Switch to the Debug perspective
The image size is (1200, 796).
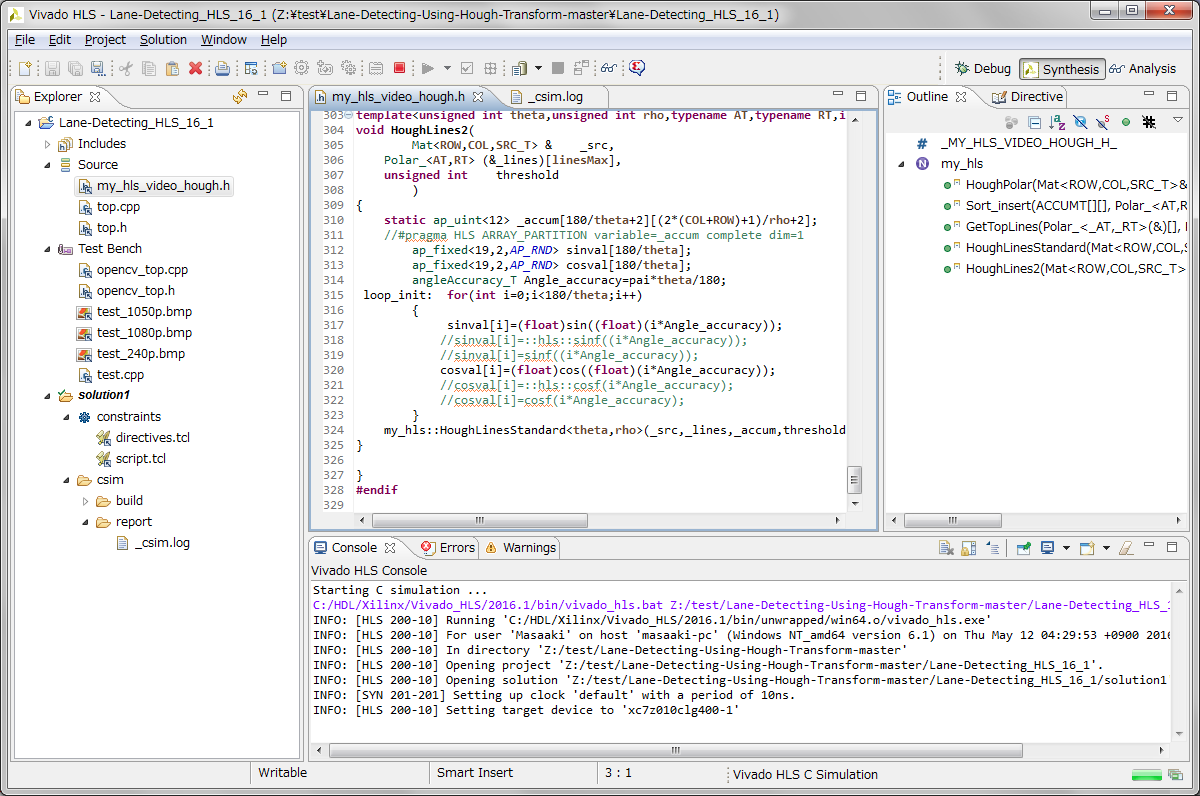click(983, 69)
